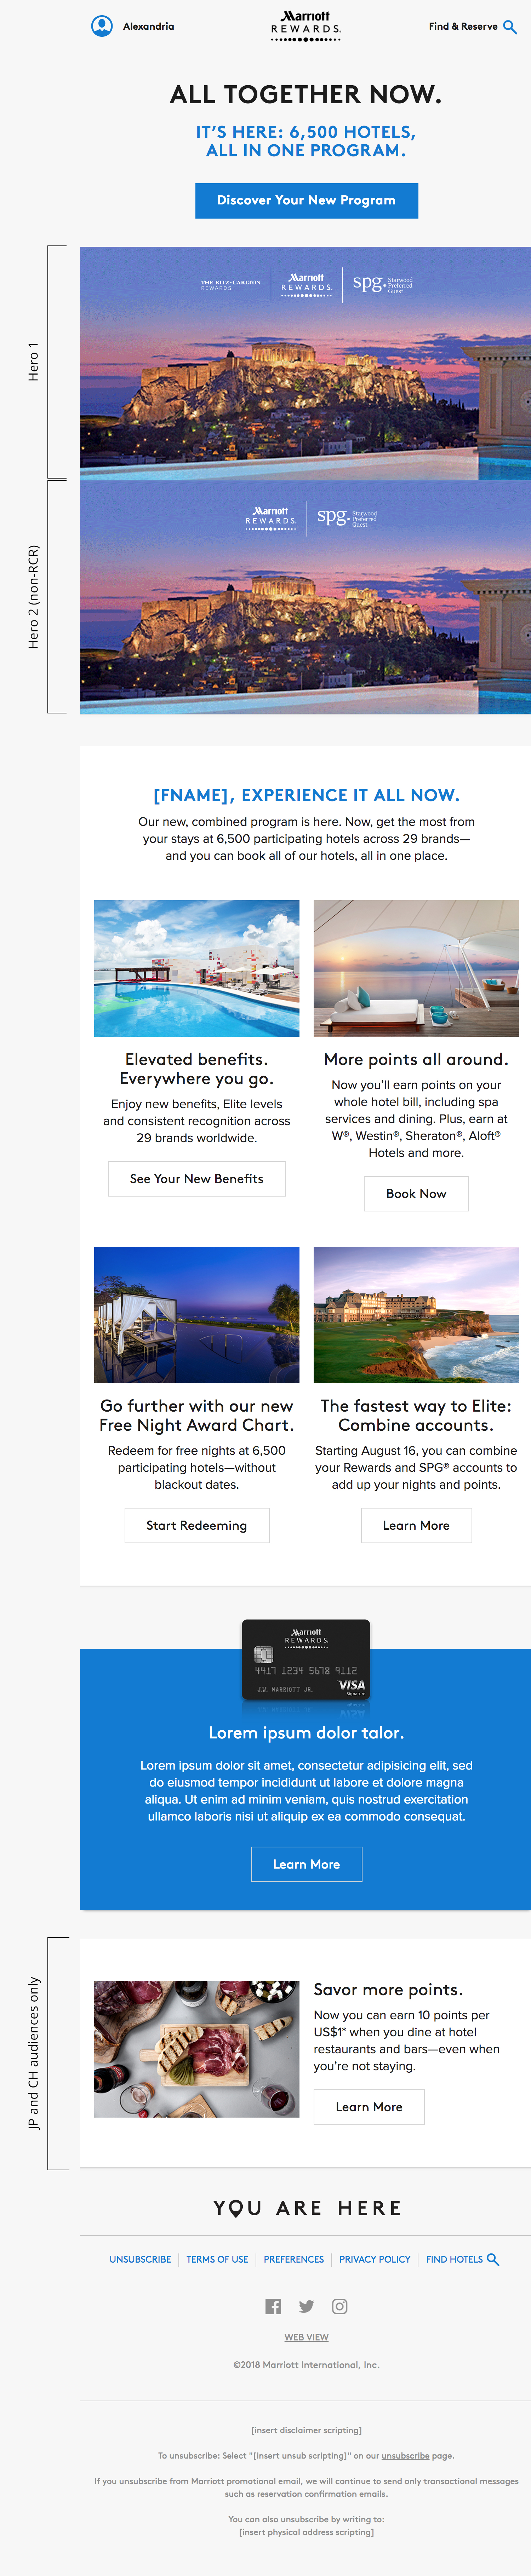Viewport: 531px width, 2576px height.
Task: Click the Start Redeeming button
Action: pos(197,1525)
